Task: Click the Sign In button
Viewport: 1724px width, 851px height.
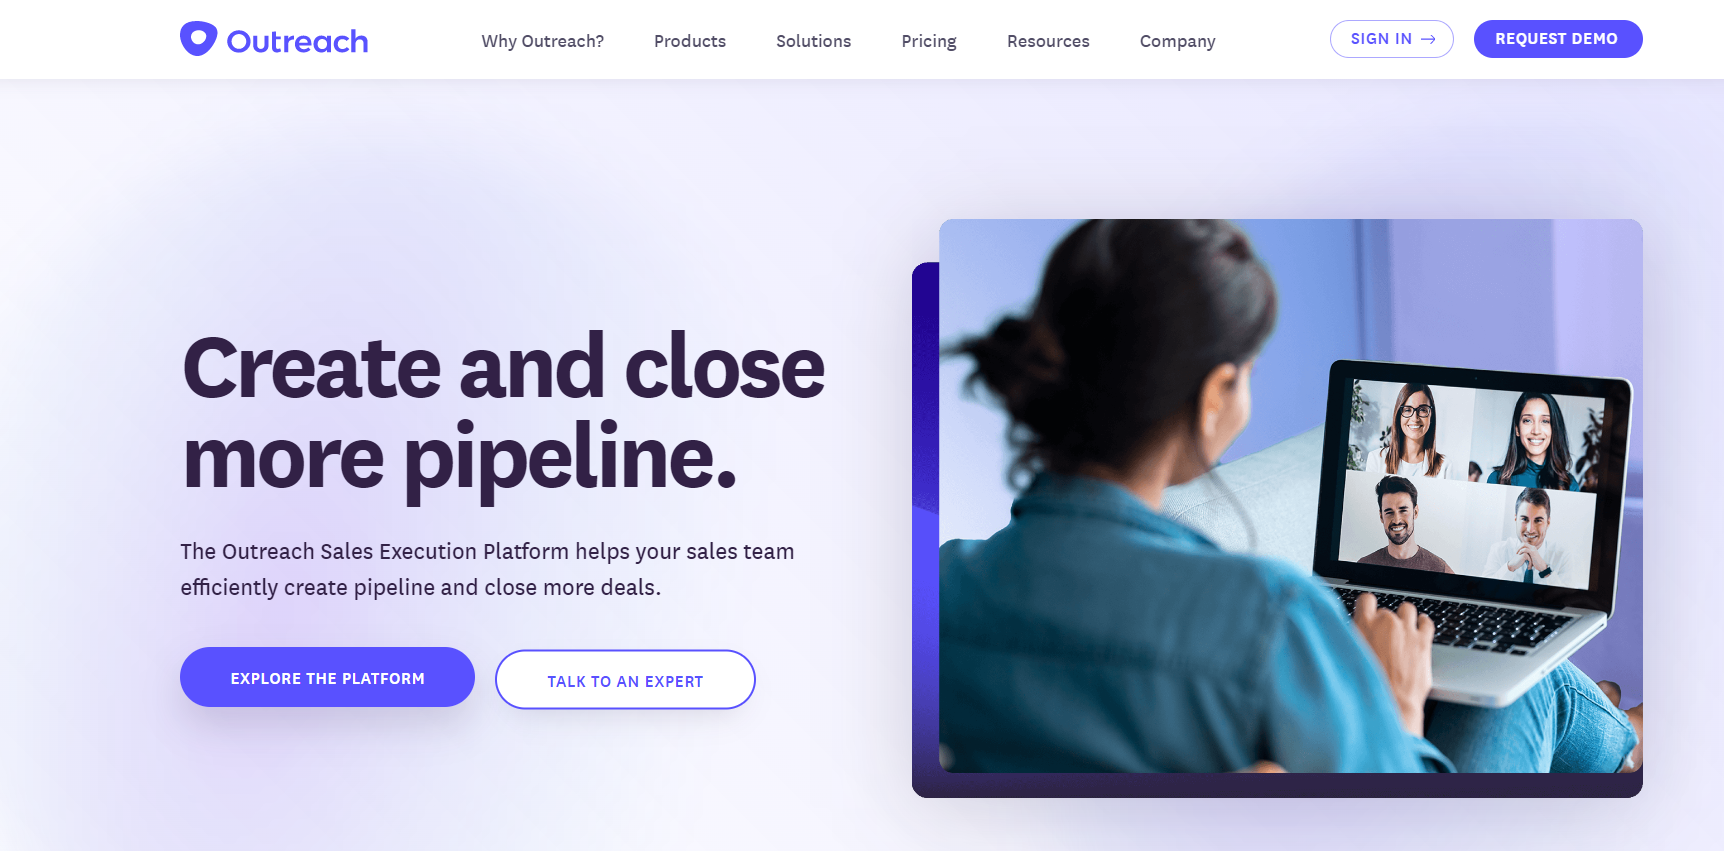Action: [x=1392, y=39]
